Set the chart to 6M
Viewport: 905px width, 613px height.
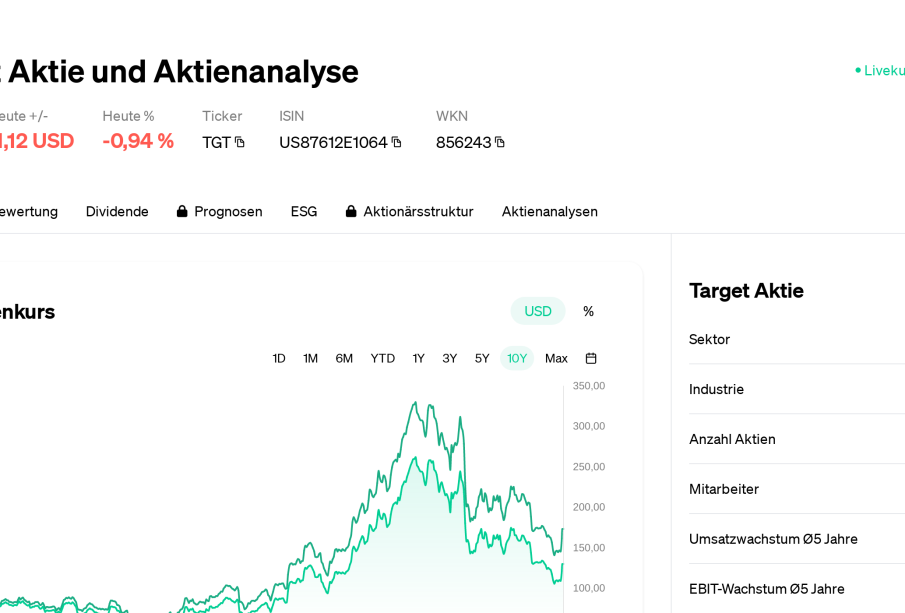[x=344, y=358]
